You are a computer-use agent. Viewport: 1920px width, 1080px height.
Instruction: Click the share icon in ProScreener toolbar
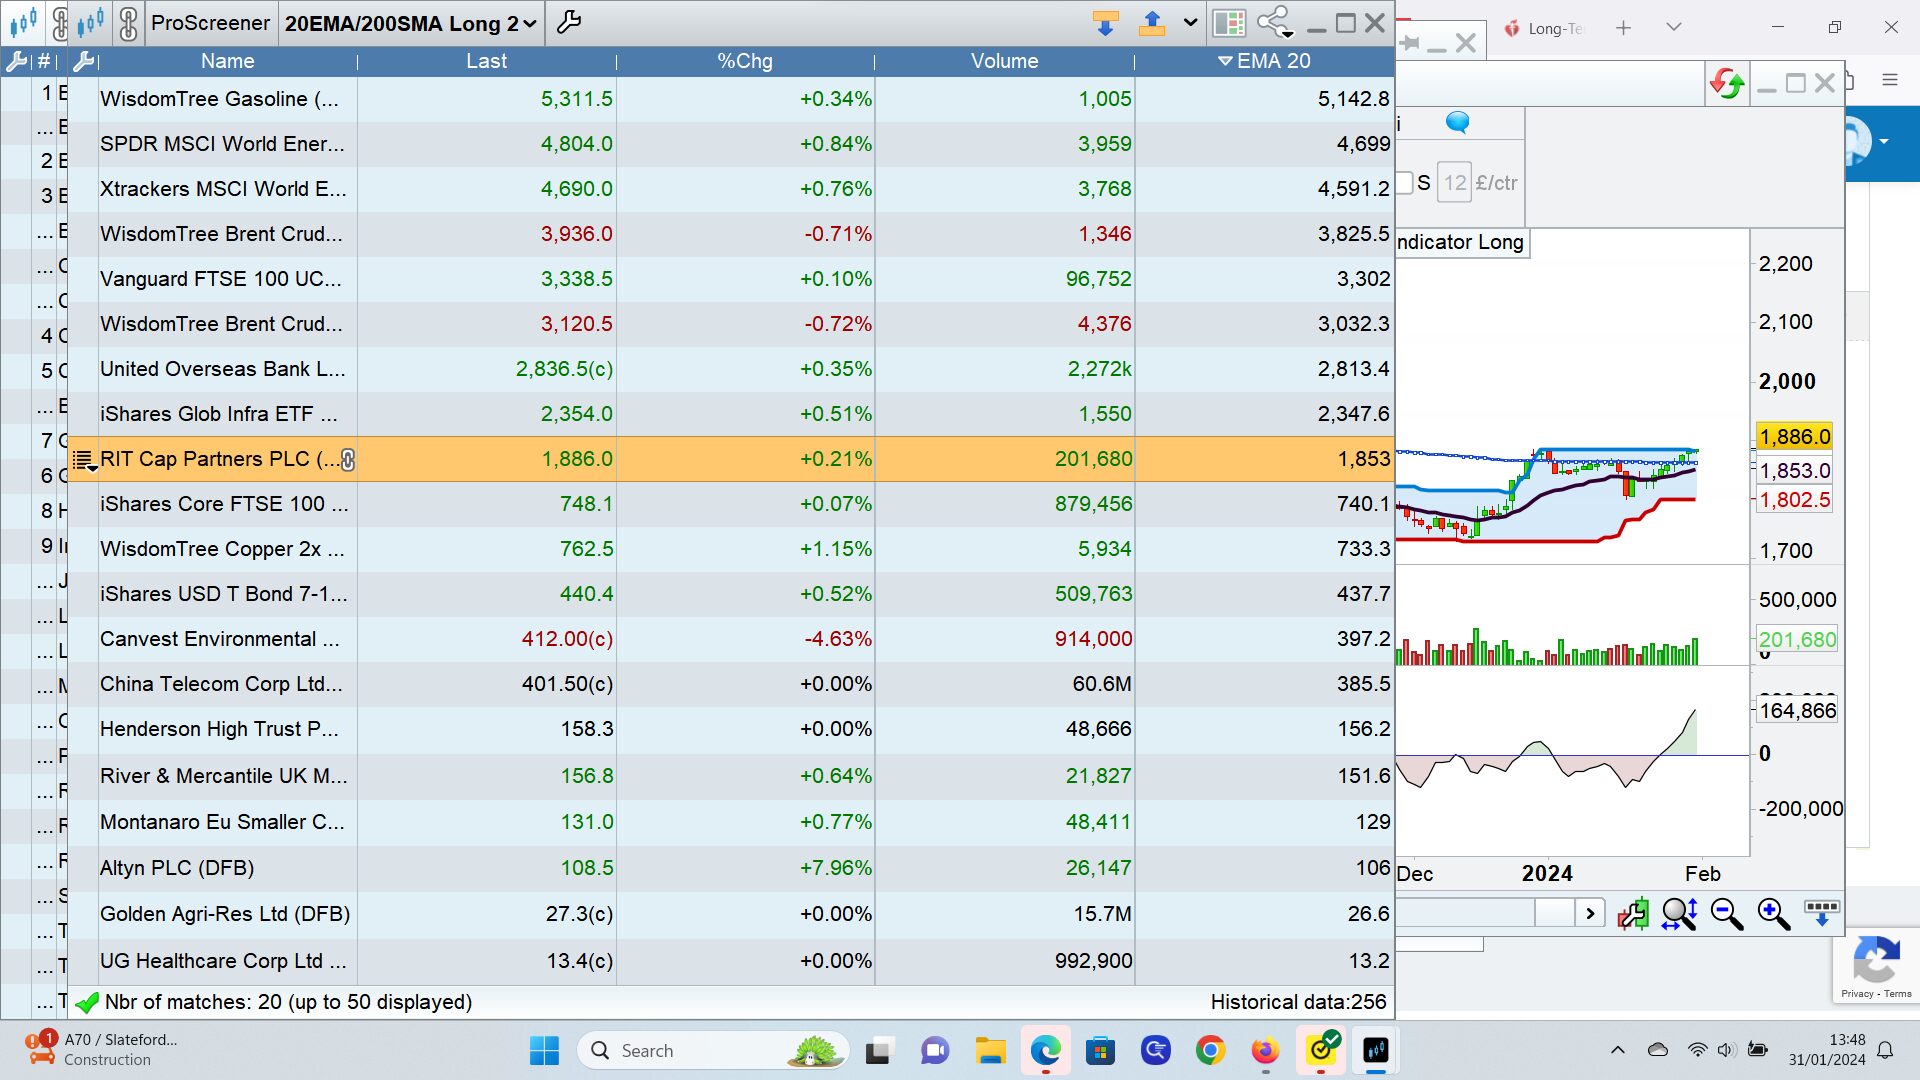coord(1274,22)
